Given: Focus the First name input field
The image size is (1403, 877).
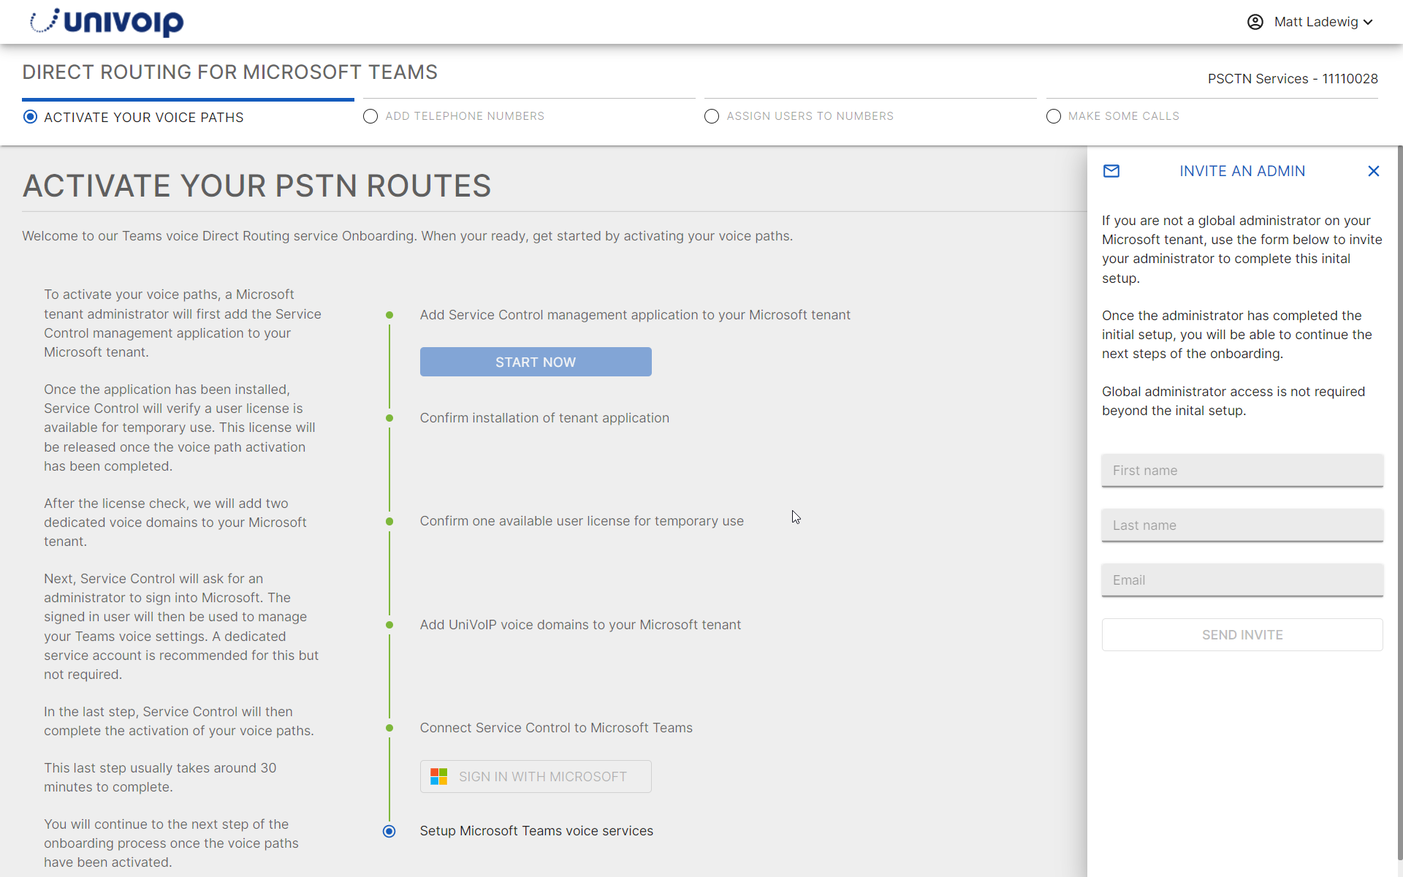Looking at the screenshot, I should (x=1242, y=470).
